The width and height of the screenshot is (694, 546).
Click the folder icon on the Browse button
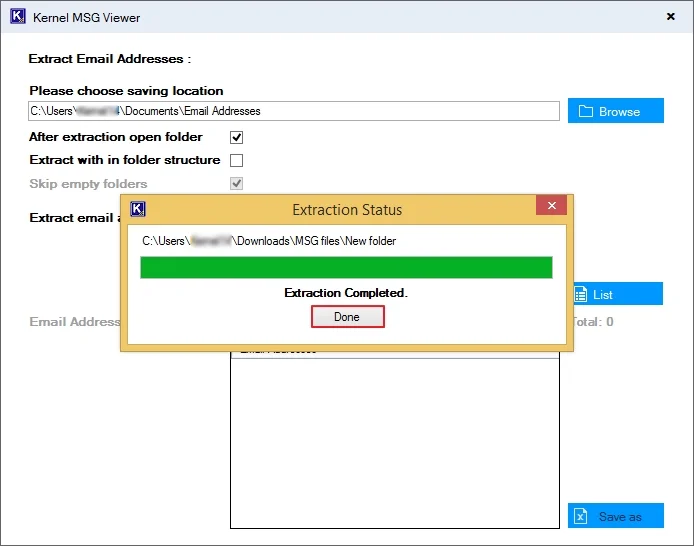586,111
